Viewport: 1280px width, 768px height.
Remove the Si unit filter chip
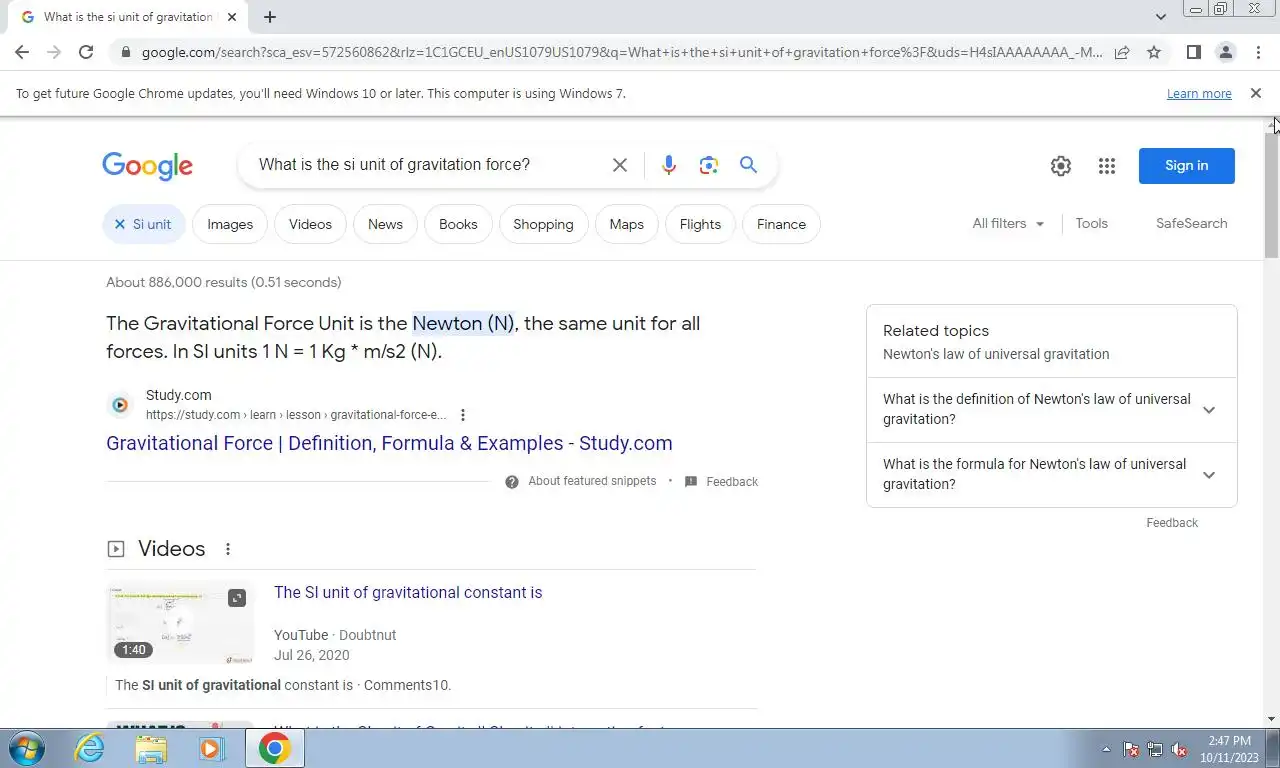click(119, 224)
